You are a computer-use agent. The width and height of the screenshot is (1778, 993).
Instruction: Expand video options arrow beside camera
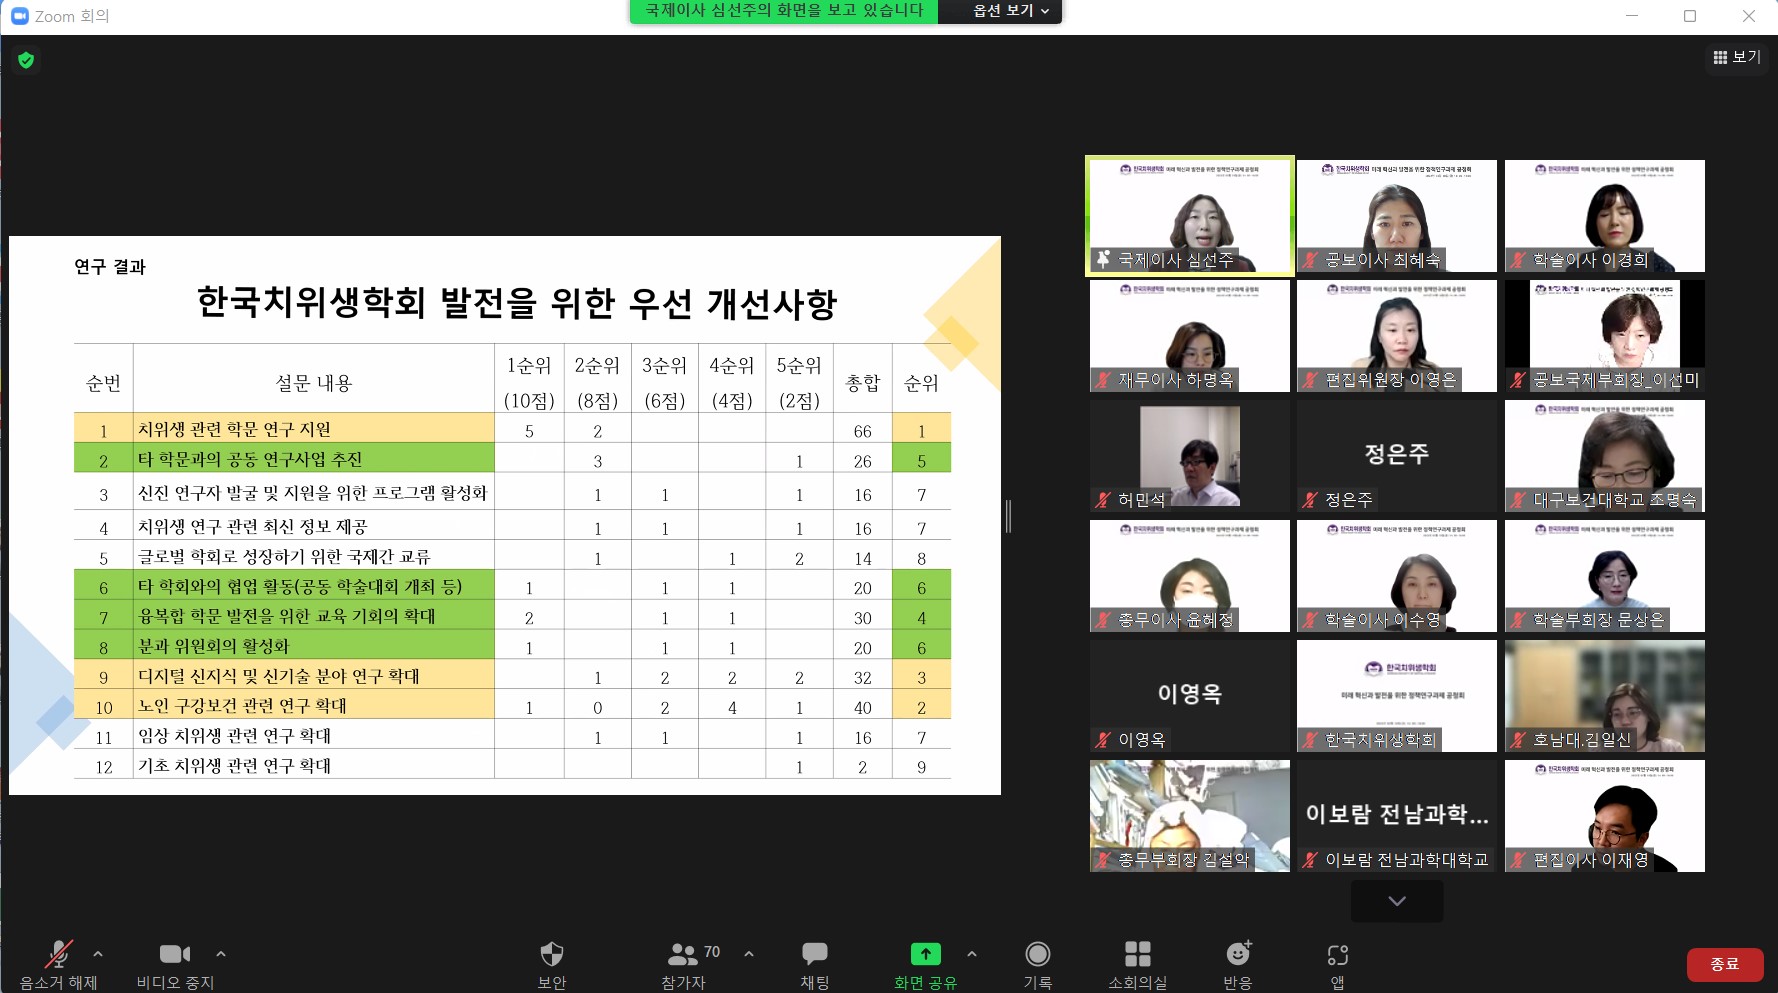[x=221, y=954]
